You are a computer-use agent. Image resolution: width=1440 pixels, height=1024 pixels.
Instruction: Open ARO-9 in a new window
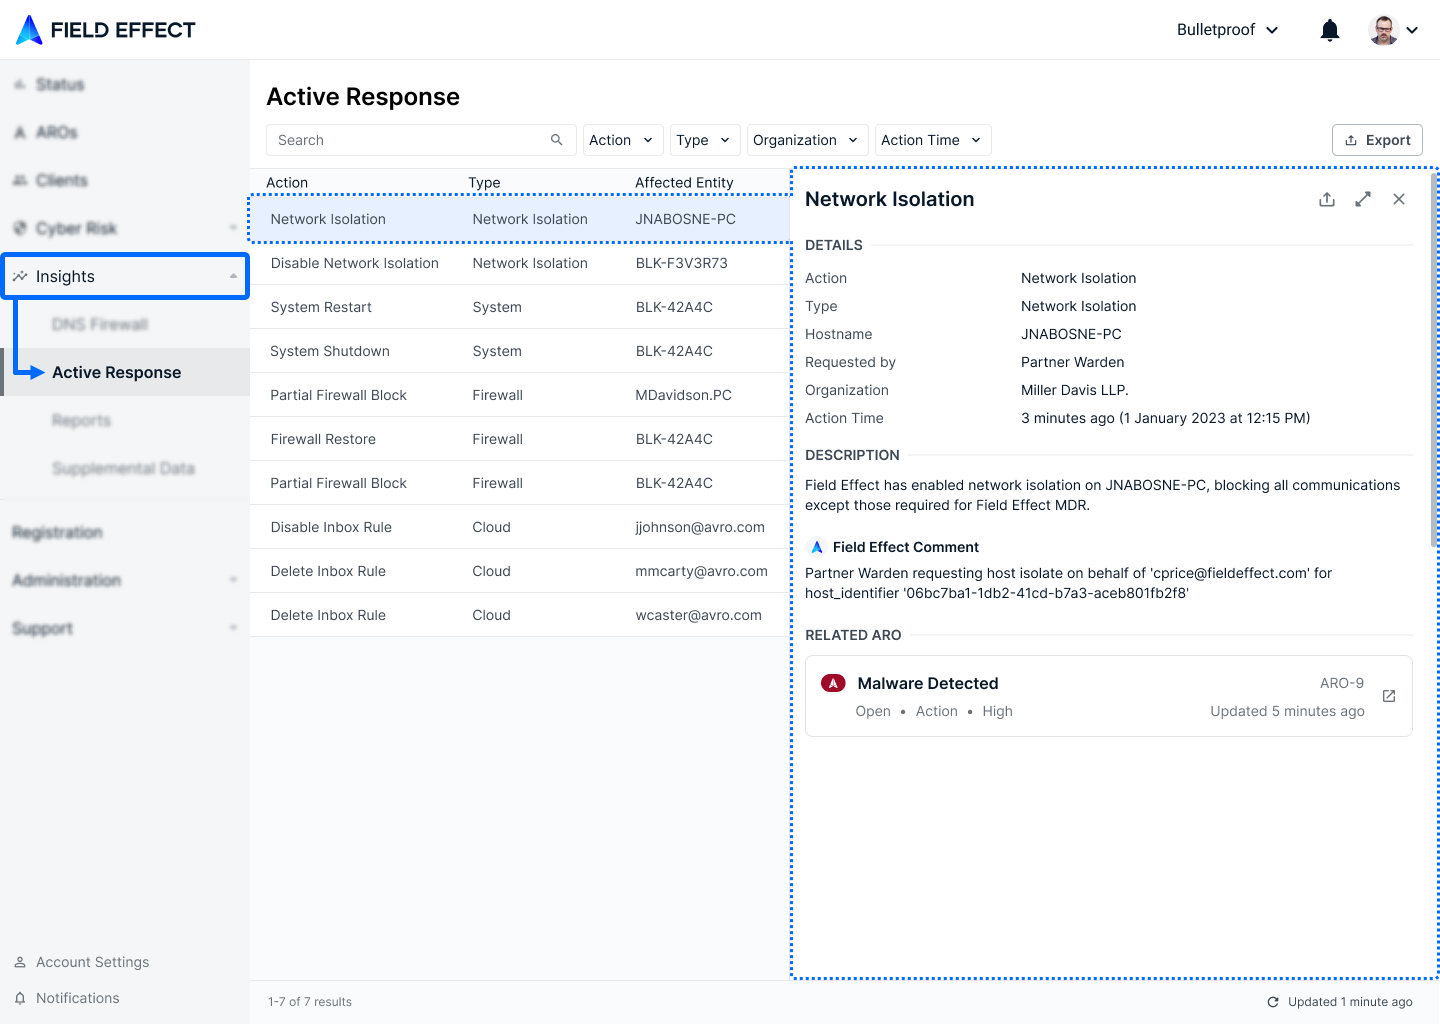tap(1389, 696)
